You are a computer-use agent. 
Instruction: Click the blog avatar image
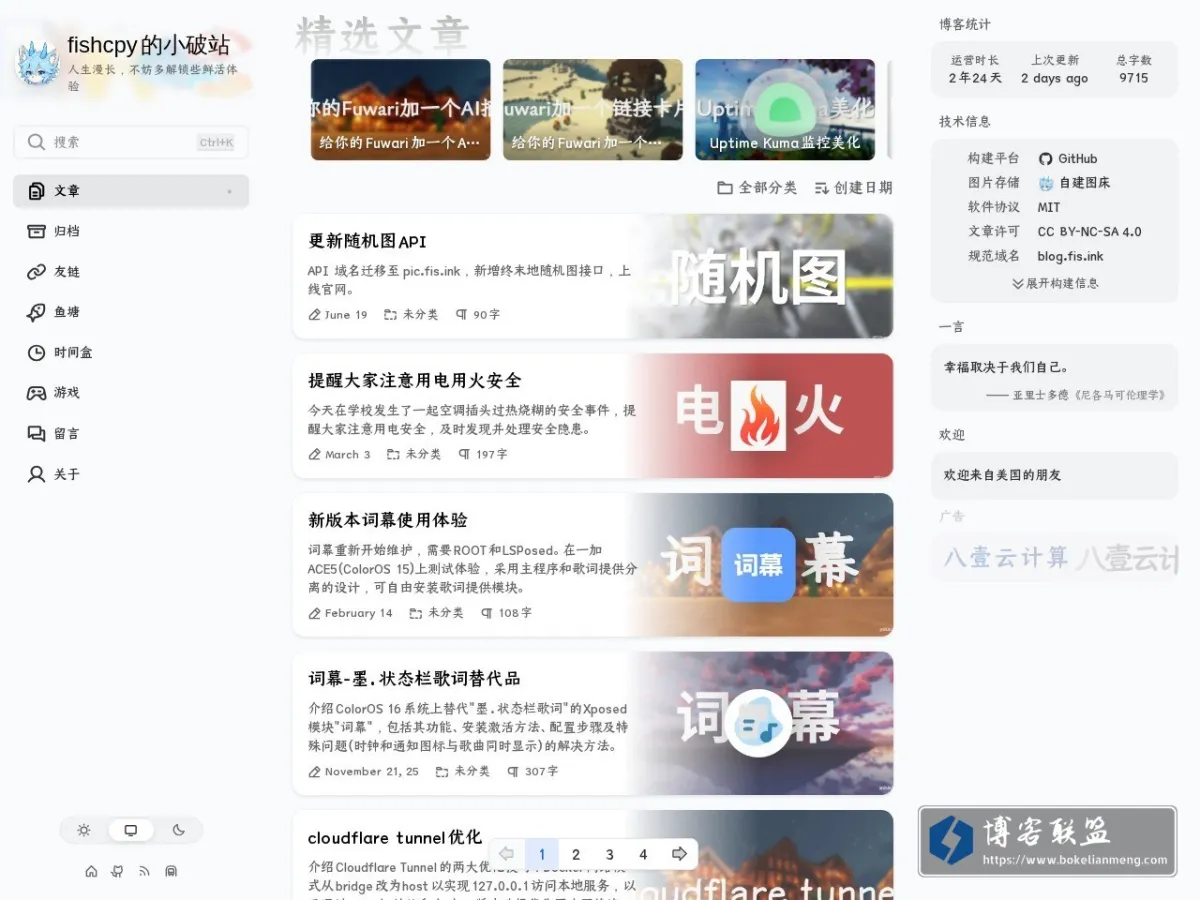(38, 62)
